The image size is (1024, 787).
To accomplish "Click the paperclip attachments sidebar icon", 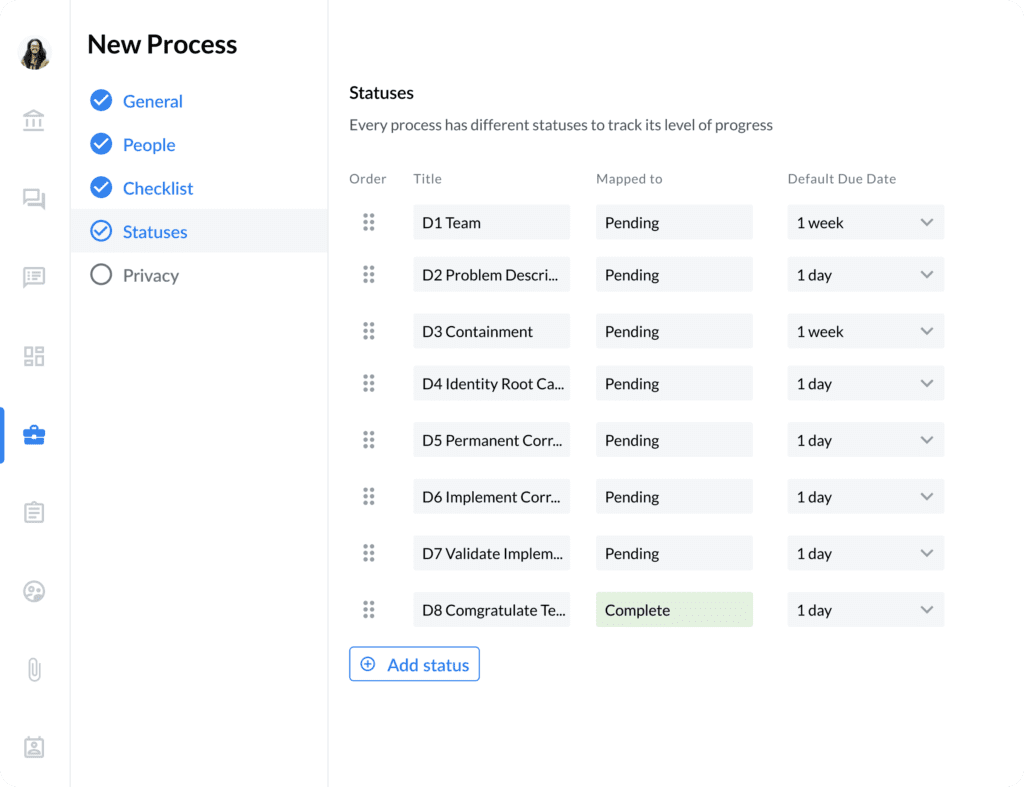I will coord(34,669).
